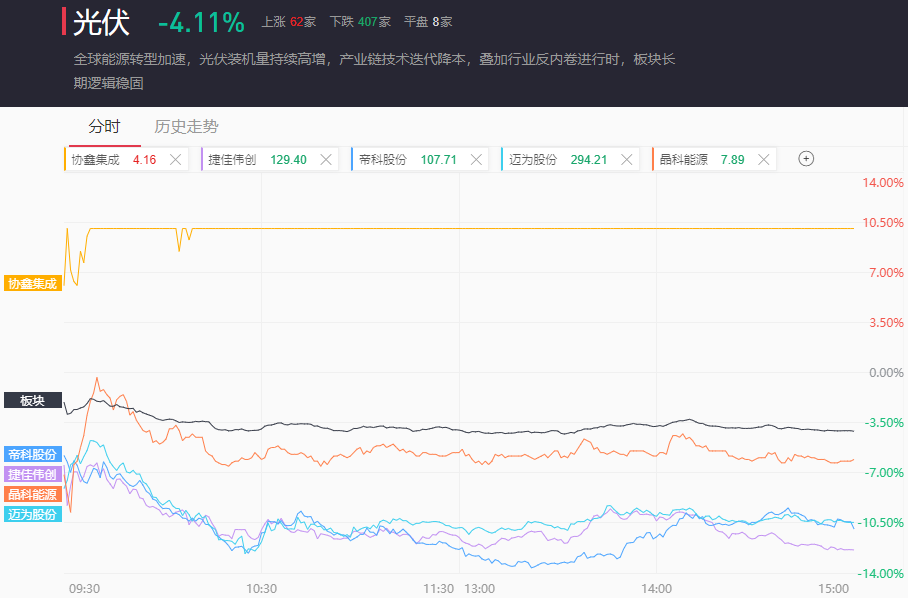Click the 下跌 407家 count

tap(360, 22)
